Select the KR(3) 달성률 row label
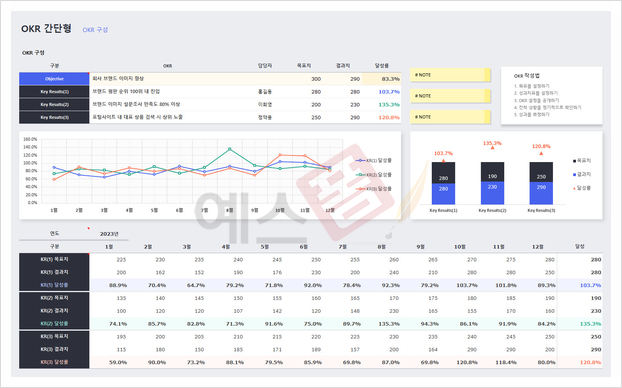622x388 pixels. [54, 362]
